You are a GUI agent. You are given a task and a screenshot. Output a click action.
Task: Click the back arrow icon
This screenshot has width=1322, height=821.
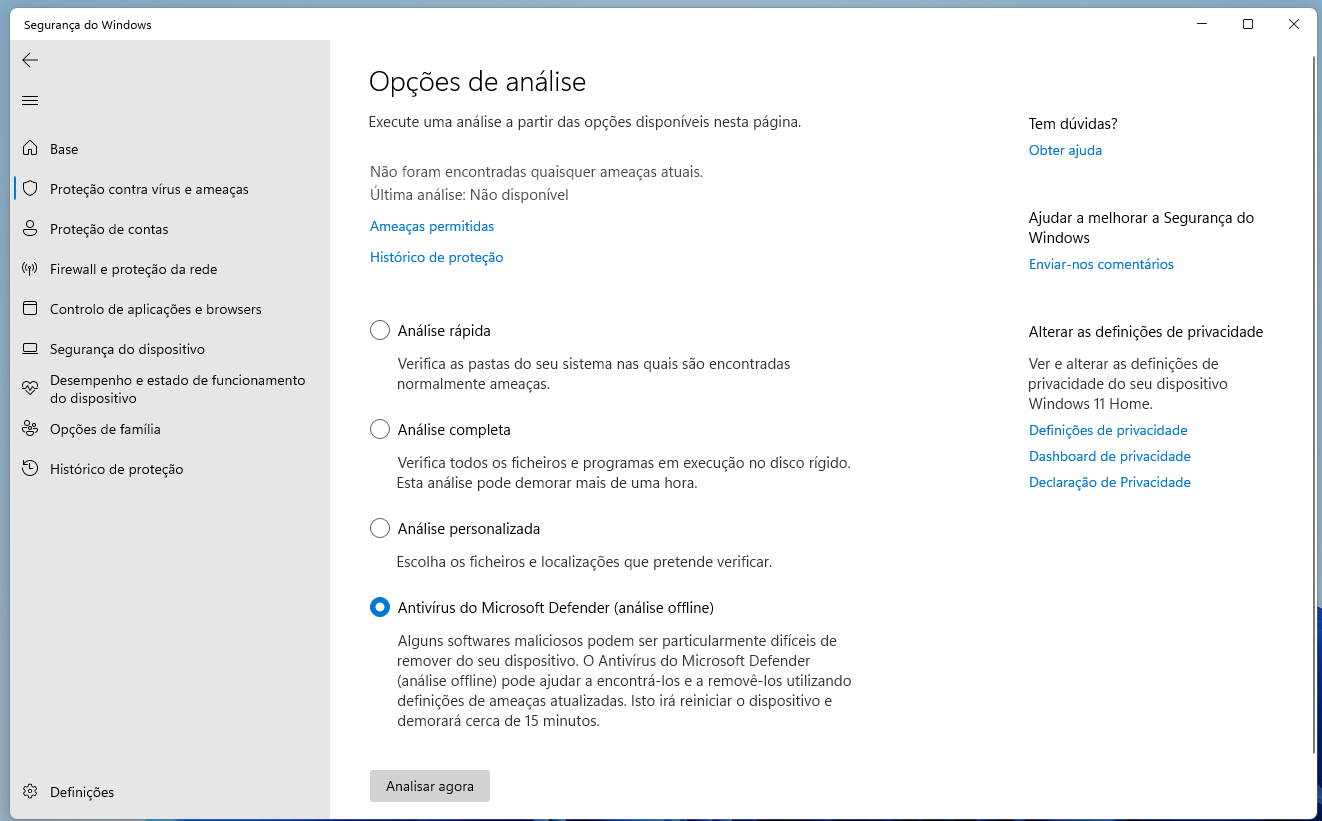pos(30,60)
